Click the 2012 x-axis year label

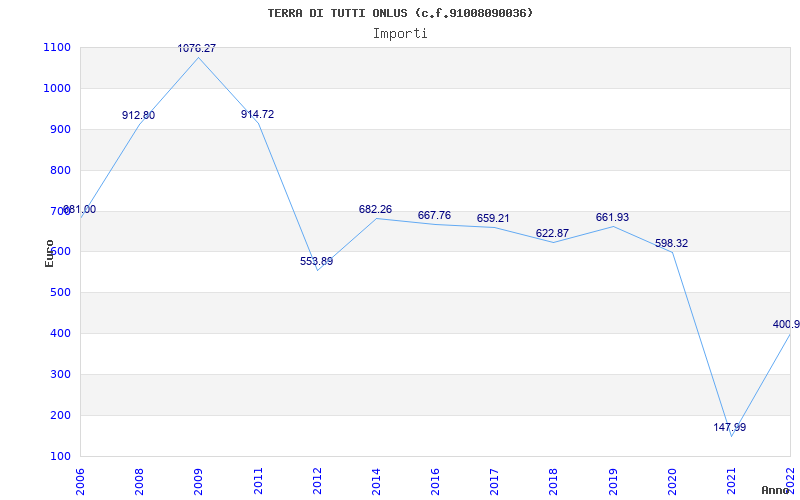[317, 481]
